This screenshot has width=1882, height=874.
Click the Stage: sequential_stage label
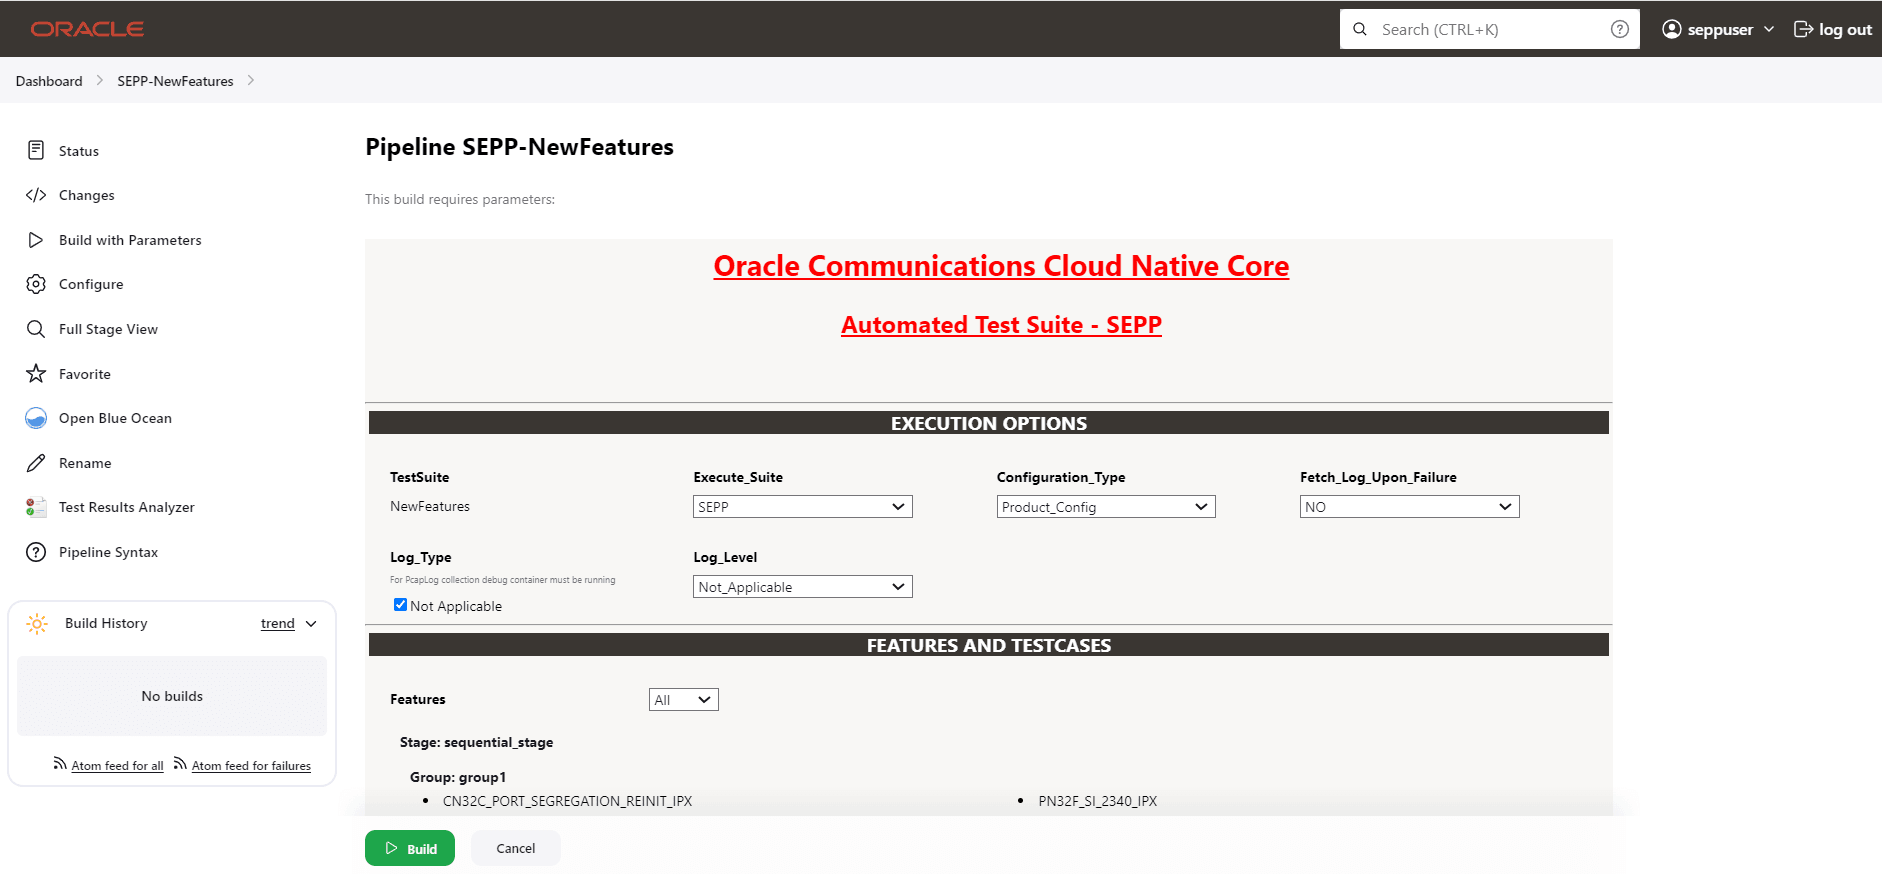pyautogui.click(x=476, y=742)
